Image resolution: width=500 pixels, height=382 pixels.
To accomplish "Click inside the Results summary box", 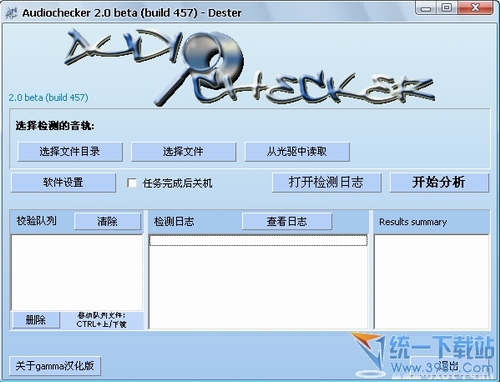I will (x=432, y=282).
